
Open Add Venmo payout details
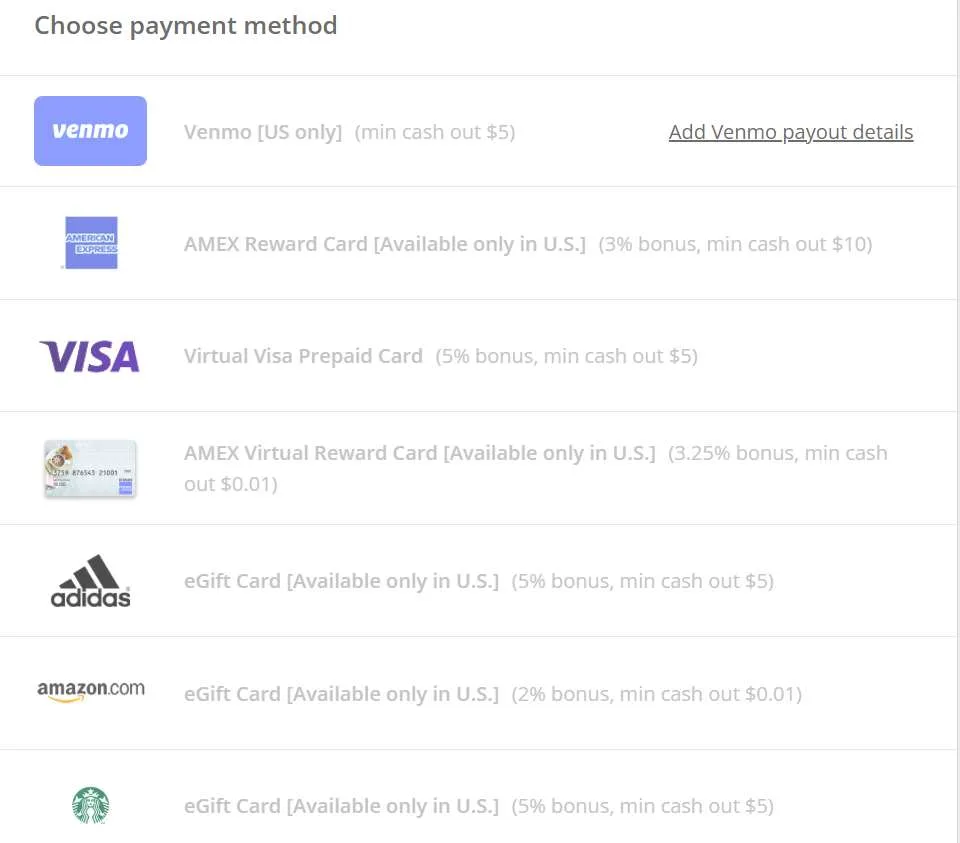790,131
